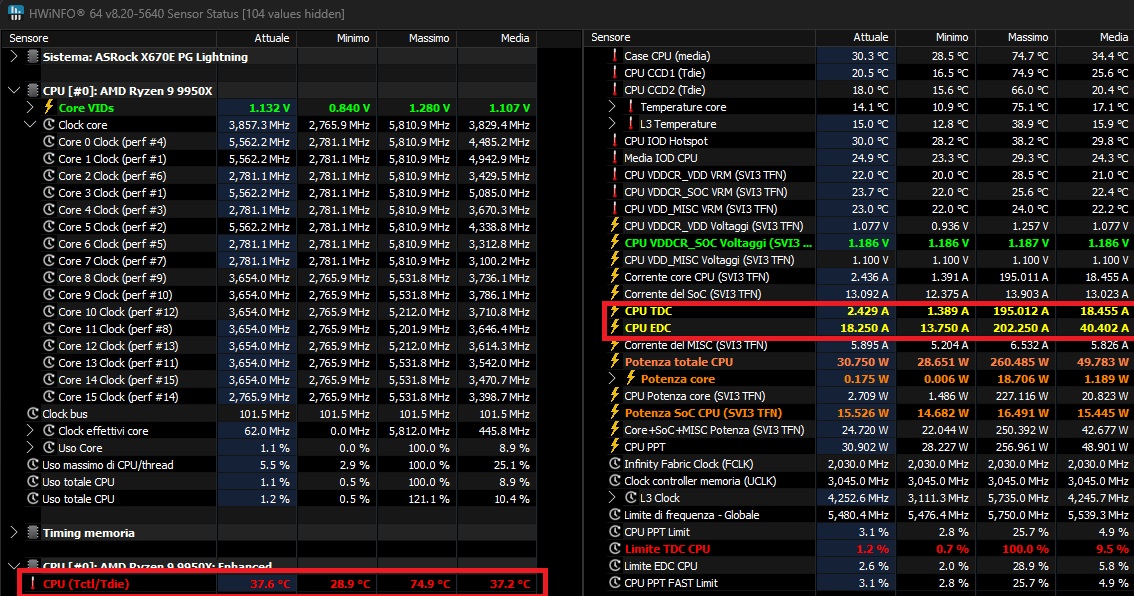Screen dimensions: 1134x596
Task: Click the HWiNFO app icon in title bar
Action: [15, 13]
